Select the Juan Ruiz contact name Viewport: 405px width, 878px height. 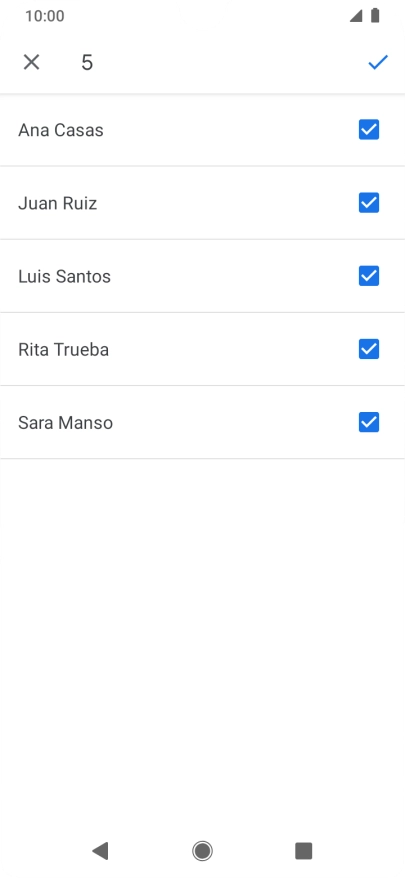click(x=57, y=203)
